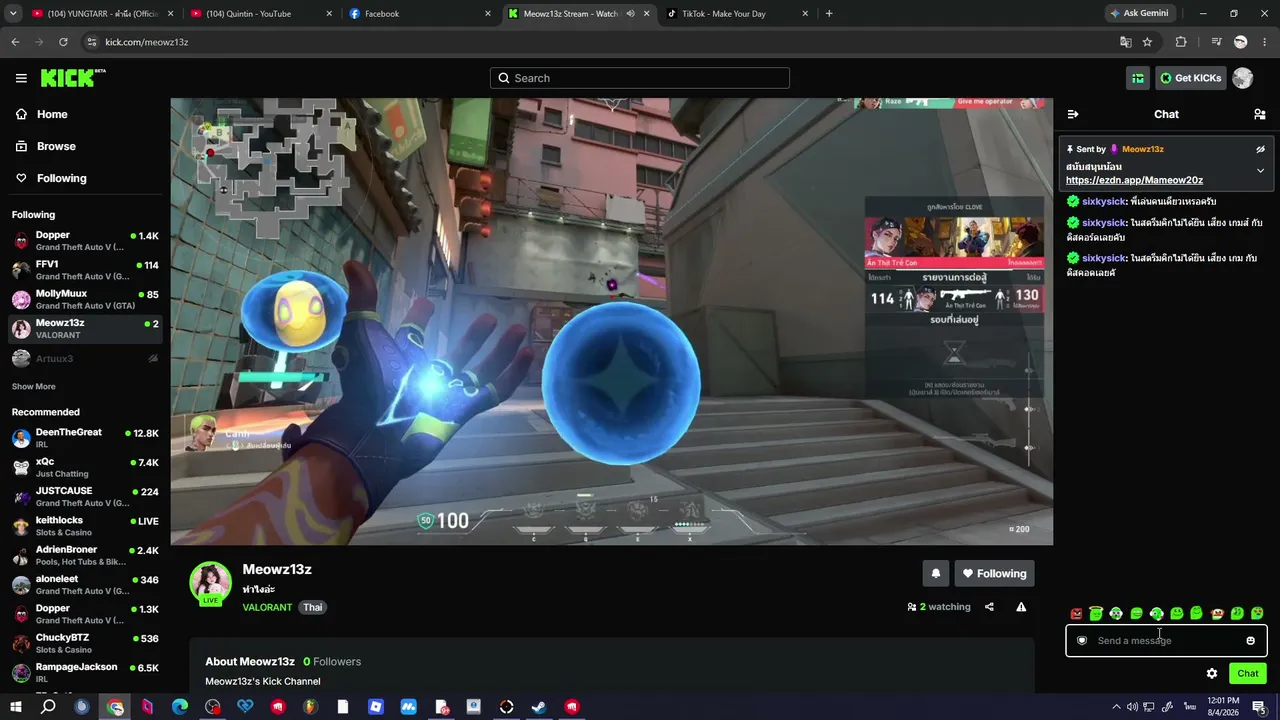Open Windows taskbar search
Screen dimensions: 1280x720
point(48,707)
